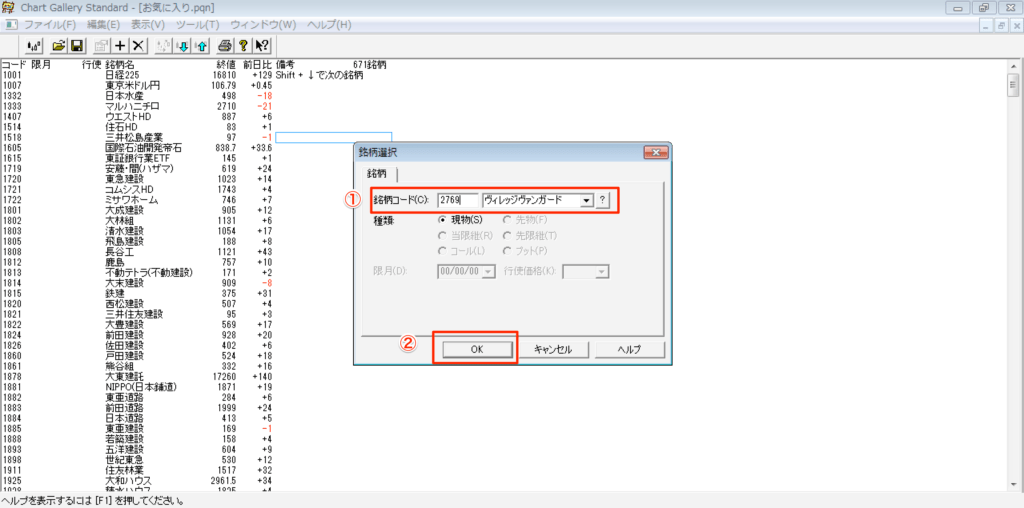Image resolution: width=1024 pixels, height=508 pixels.
Task: Click the greyed properties toolbar icon
Action: [x=102, y=46]
